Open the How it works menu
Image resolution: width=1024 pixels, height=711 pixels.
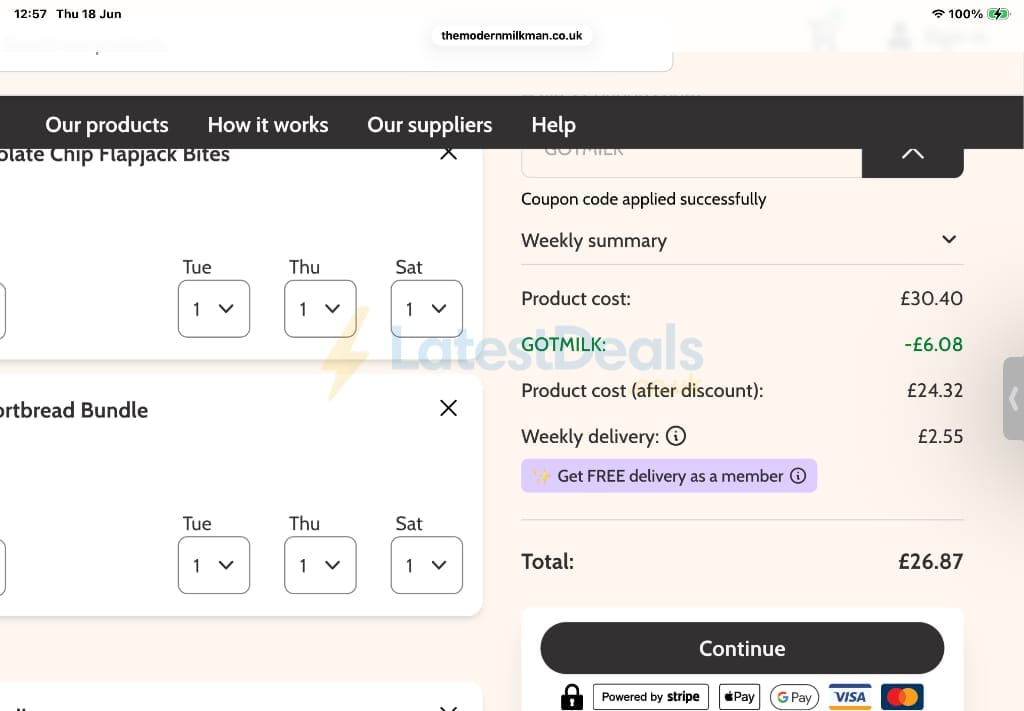(268, 125)
